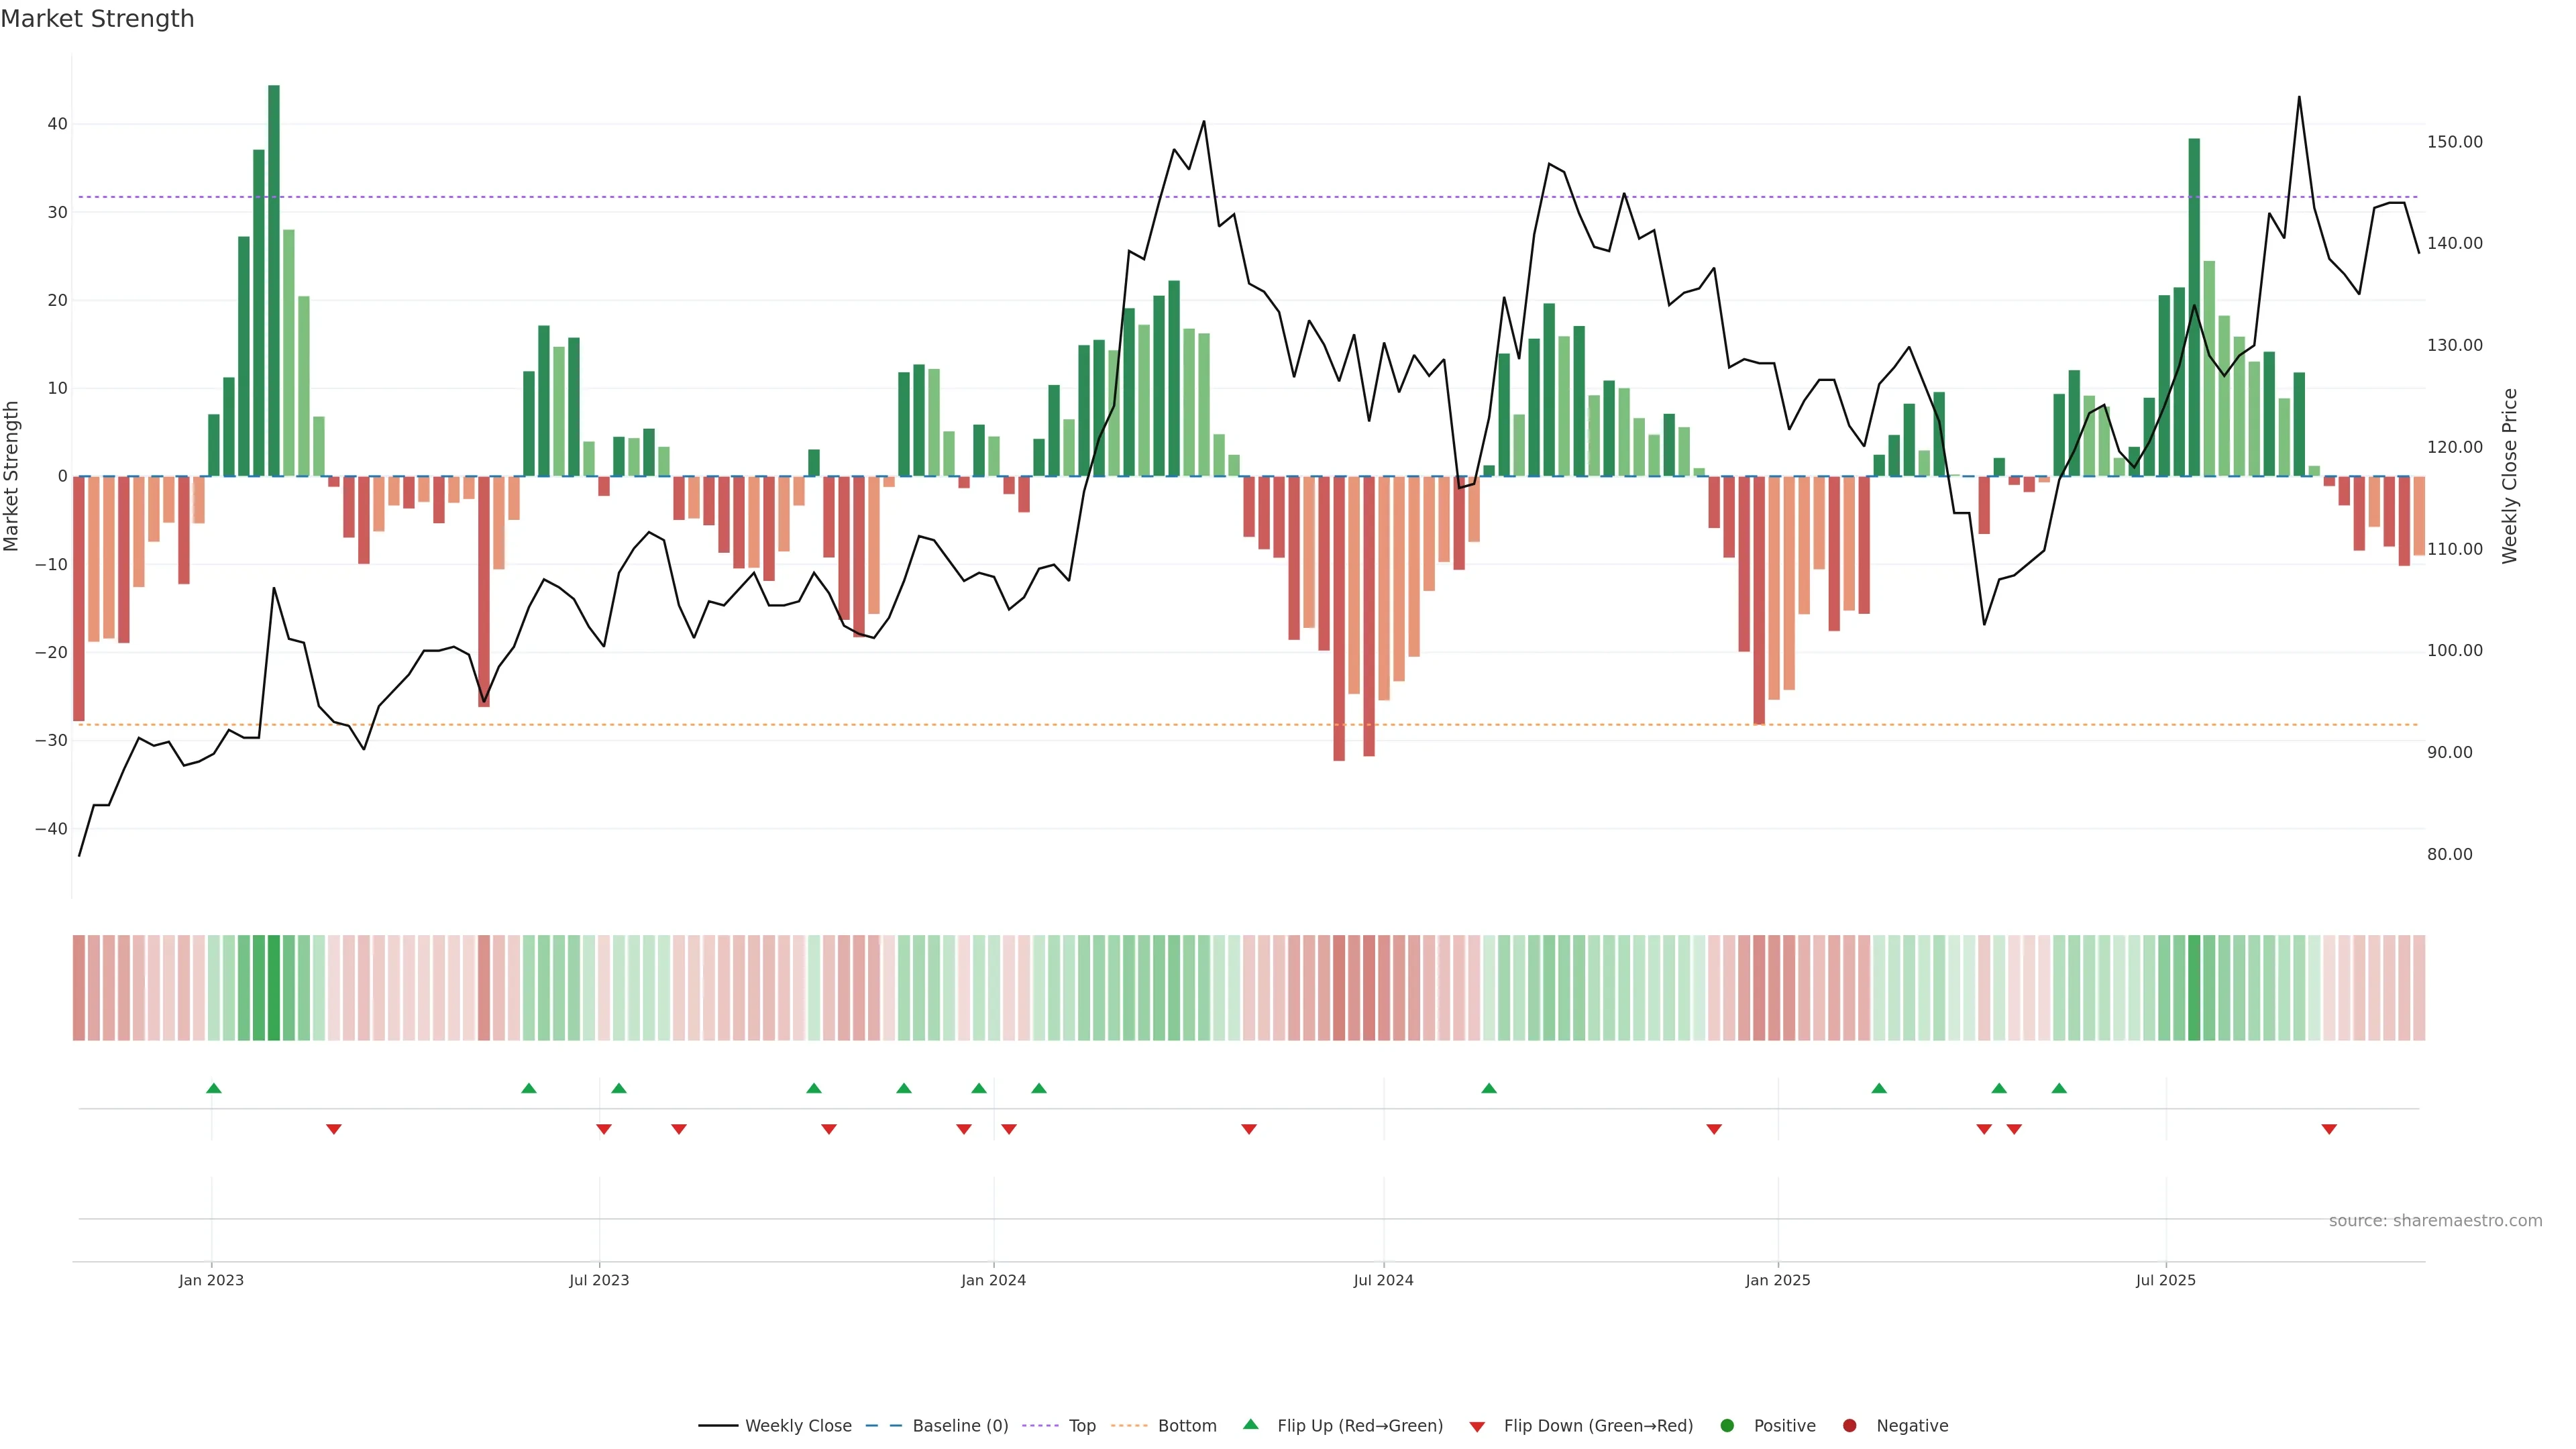The width and height of the screenshot is (2576, 1449).
Task: Click the Jan 2024 x-axis label
Action: tap(993, 1280)
